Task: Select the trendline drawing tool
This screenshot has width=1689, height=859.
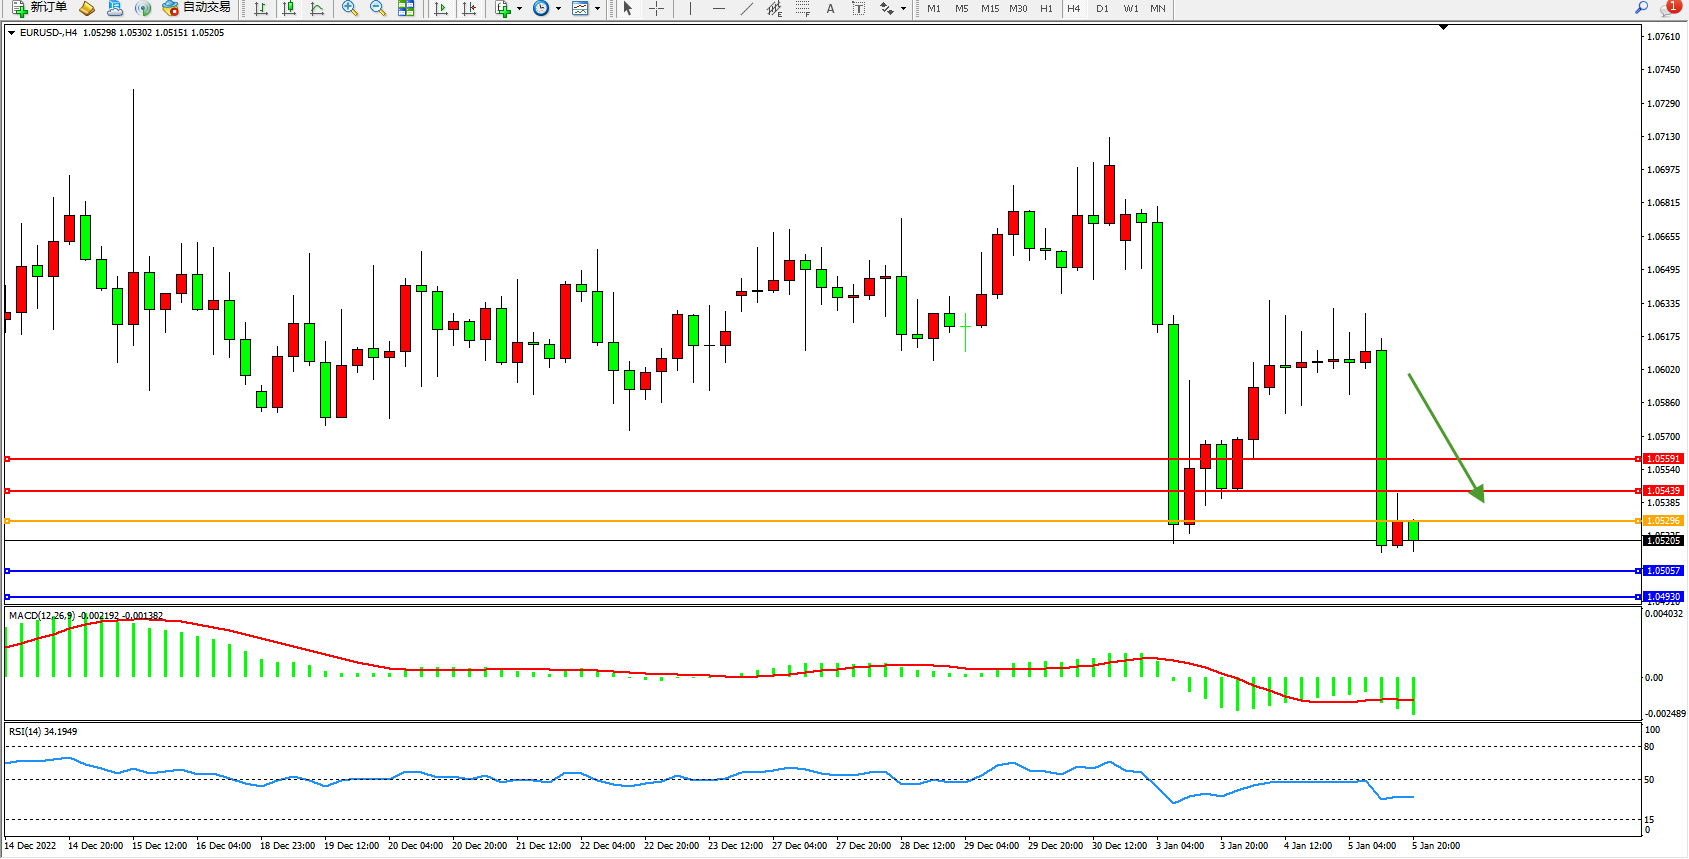Action: (x=746, y=8)
